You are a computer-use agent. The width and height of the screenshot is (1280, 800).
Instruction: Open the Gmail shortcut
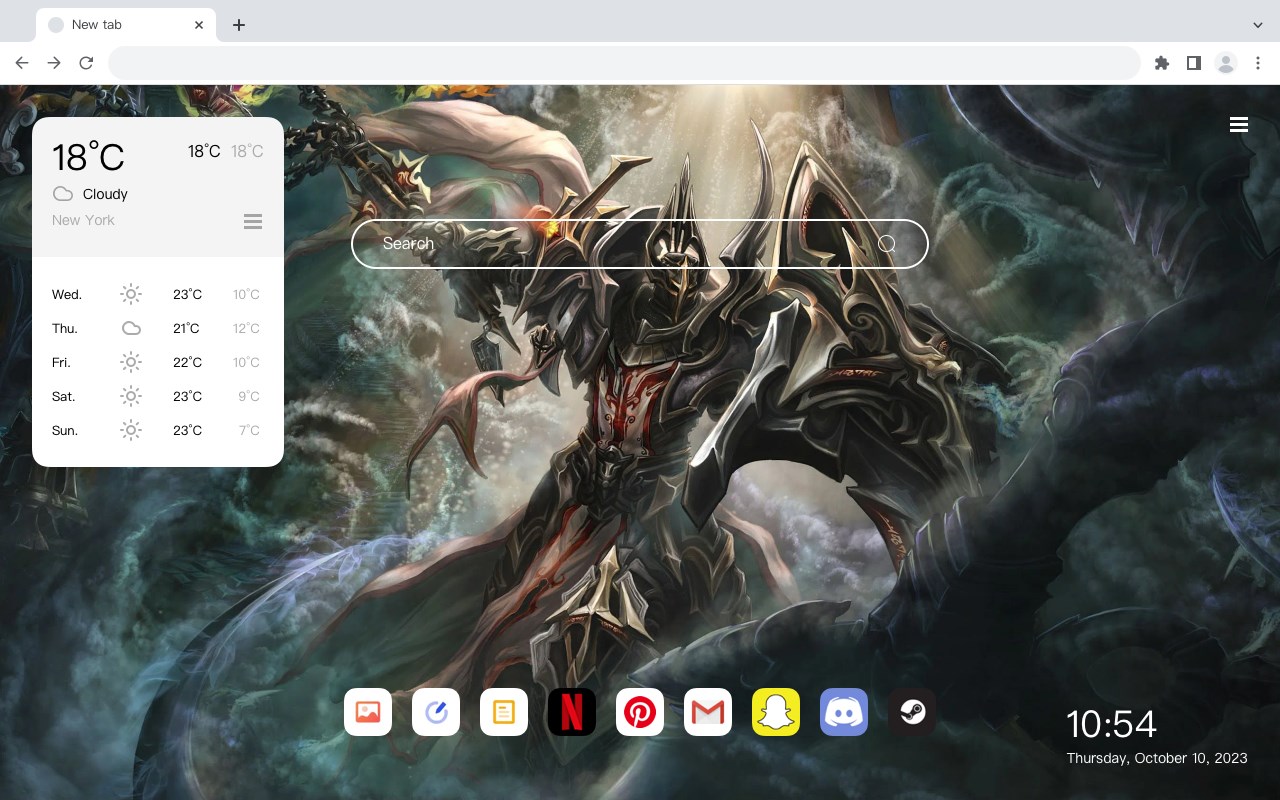(708, 712)
